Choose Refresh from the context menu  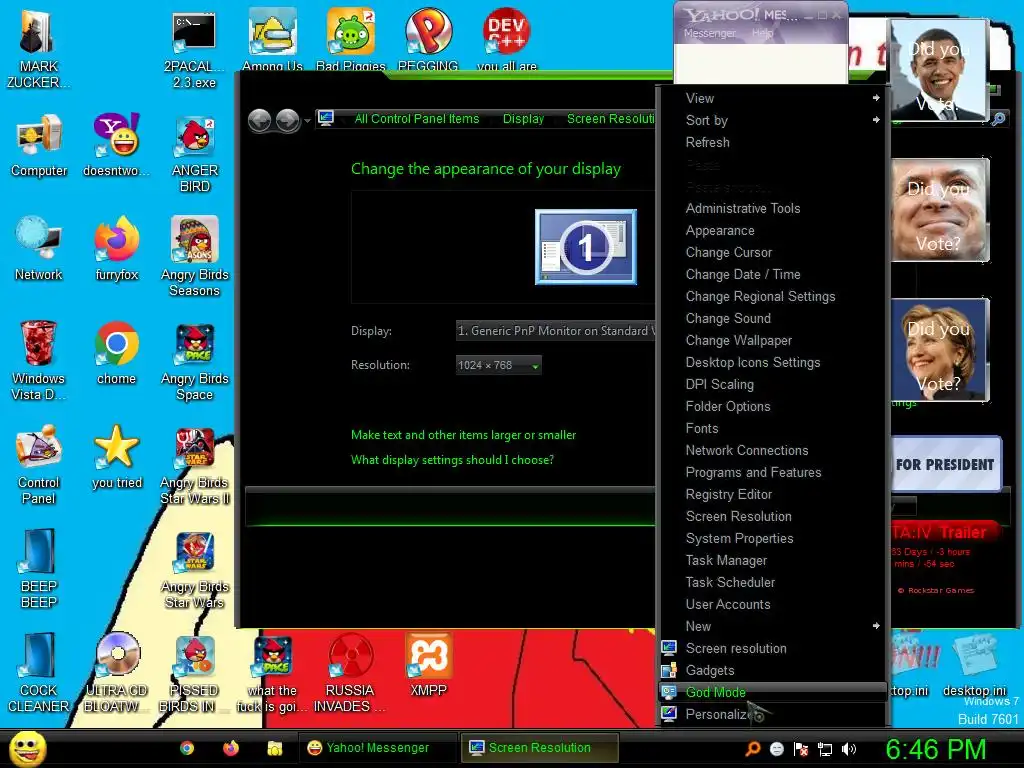[773, 142]
